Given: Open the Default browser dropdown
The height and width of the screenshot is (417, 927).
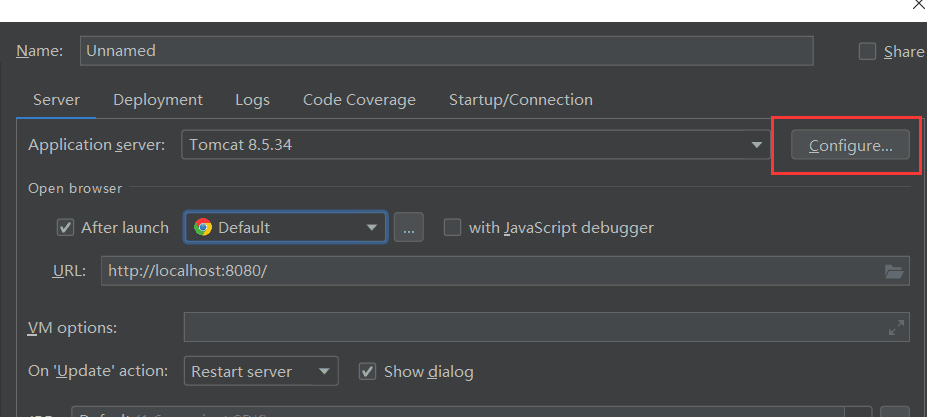Looking at the screenshot, I should [372, 227].
